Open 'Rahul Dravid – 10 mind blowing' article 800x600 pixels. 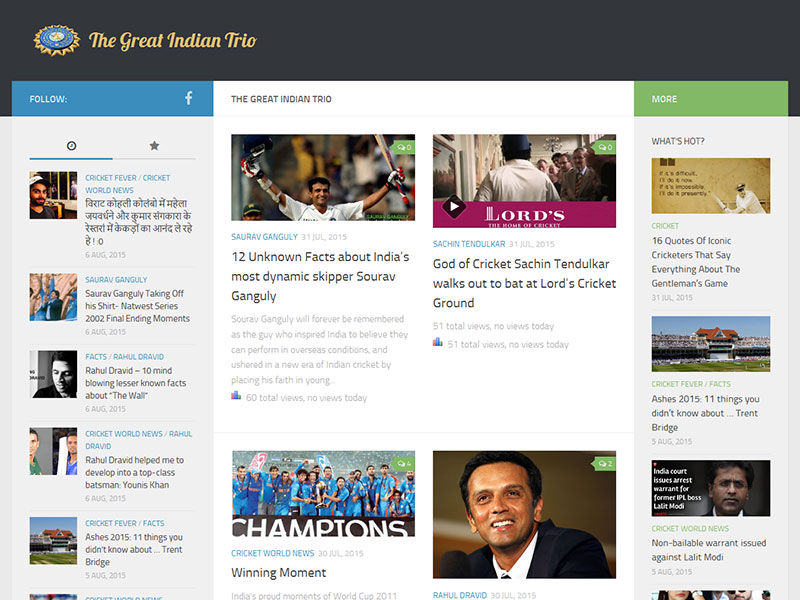click(x=136, y=383)
